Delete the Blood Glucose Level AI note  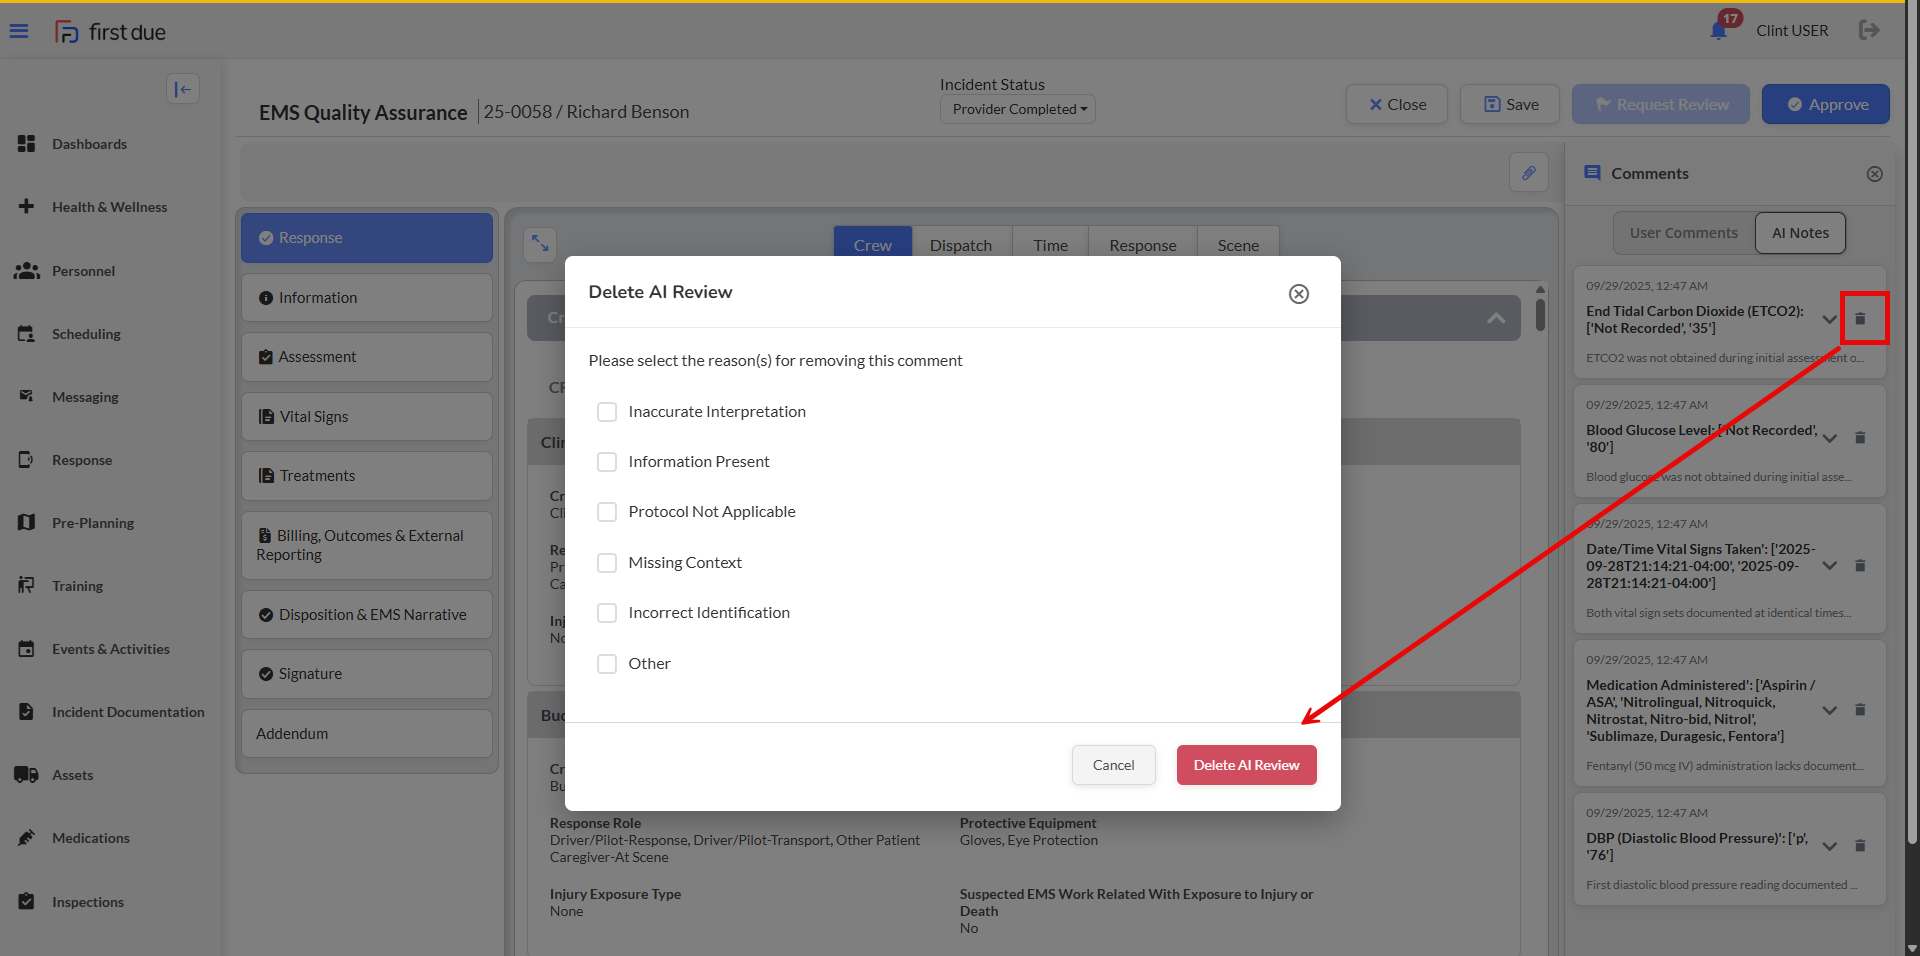[x=1860, y=438]
